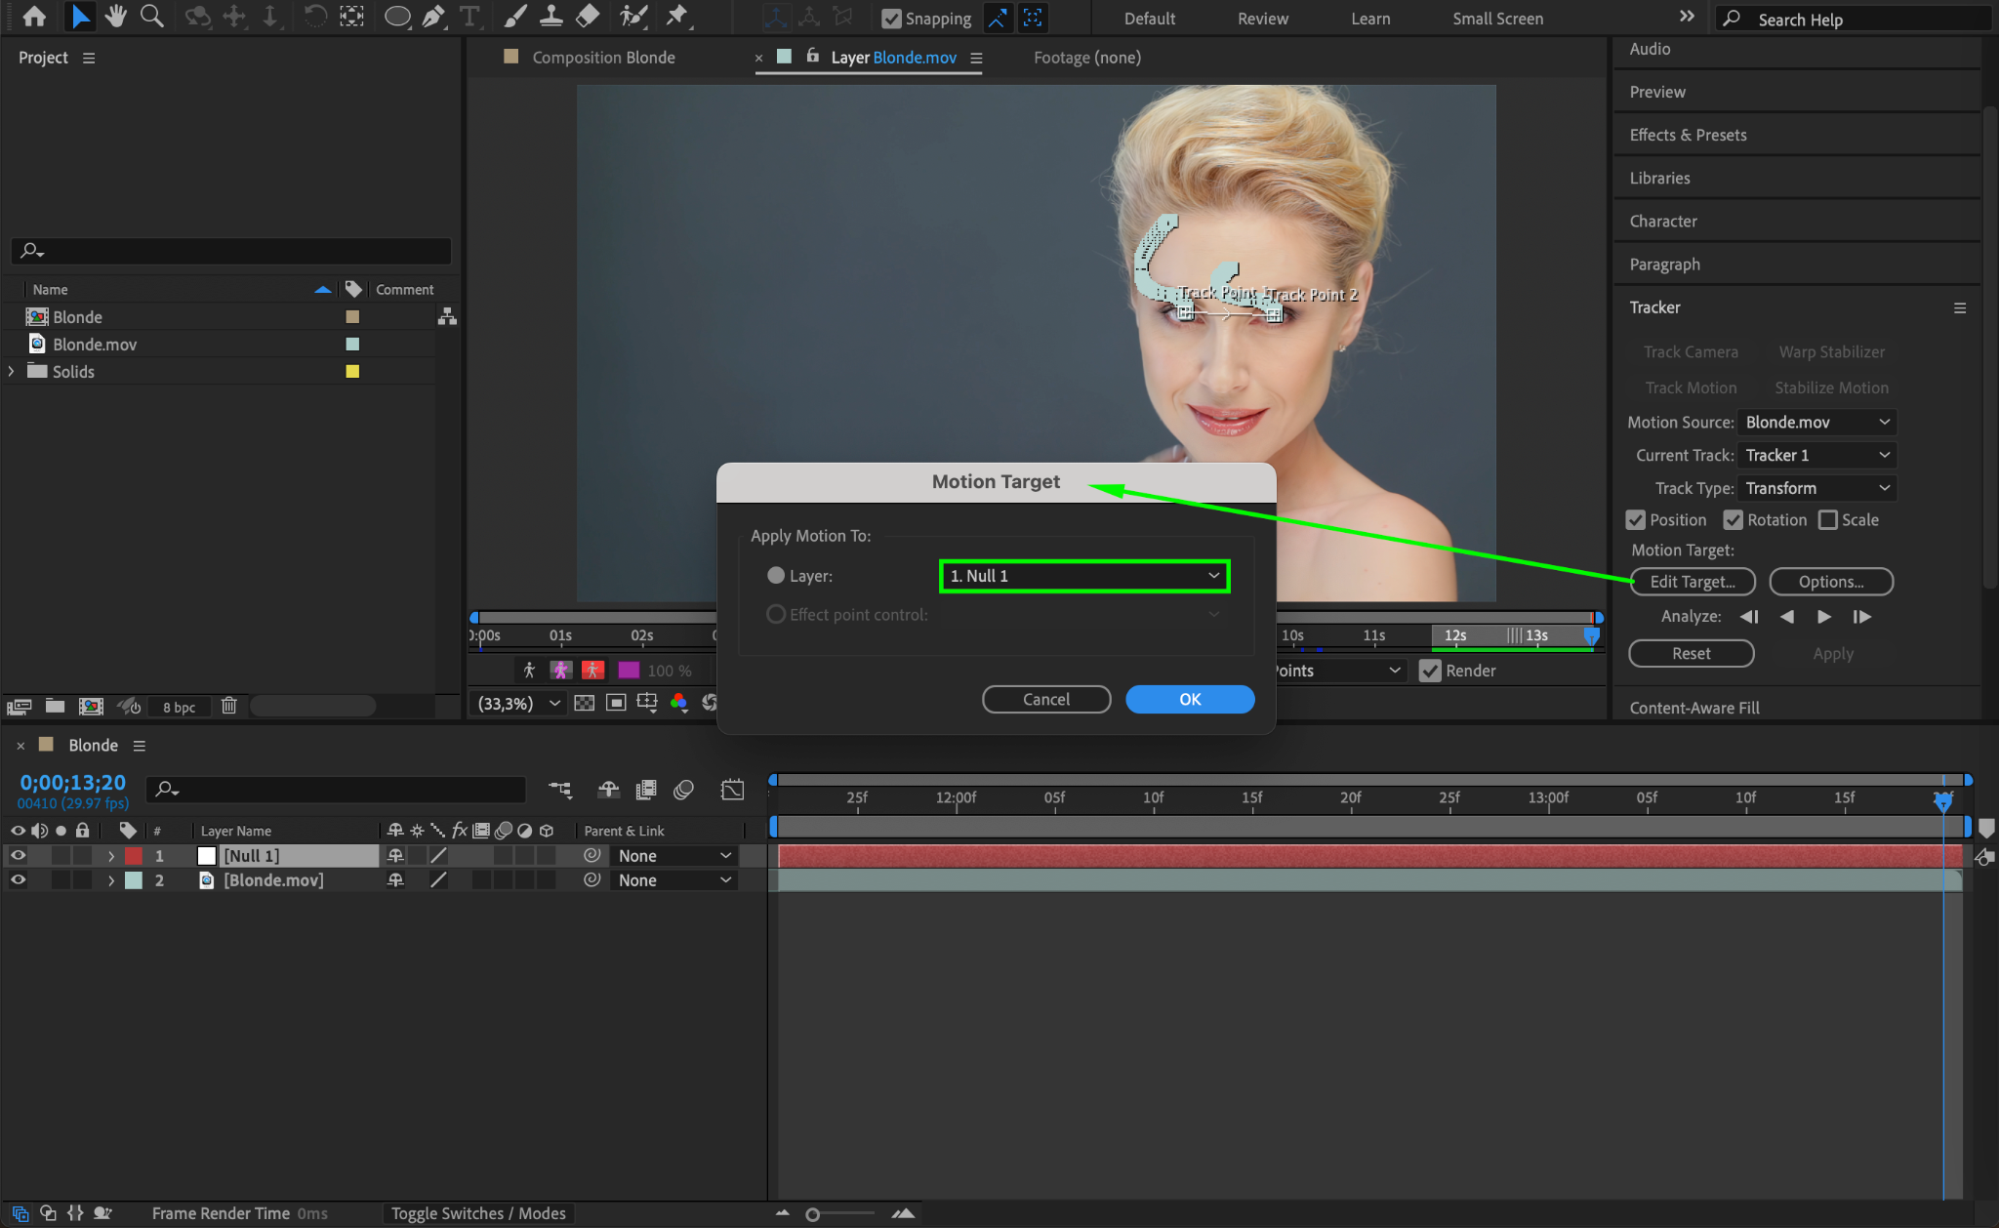
Task: Open the Review workspace
Action: tap(1262, 18)
